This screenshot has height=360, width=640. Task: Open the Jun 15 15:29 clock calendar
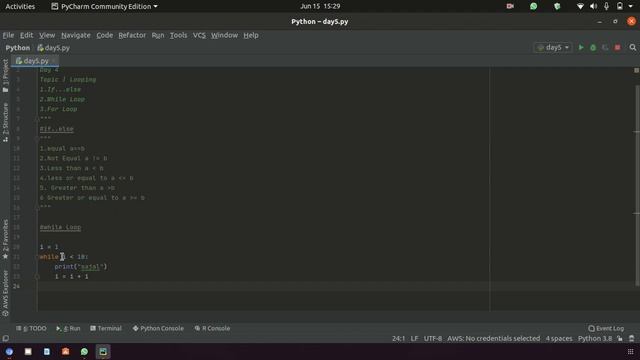(x=320, y=6)
